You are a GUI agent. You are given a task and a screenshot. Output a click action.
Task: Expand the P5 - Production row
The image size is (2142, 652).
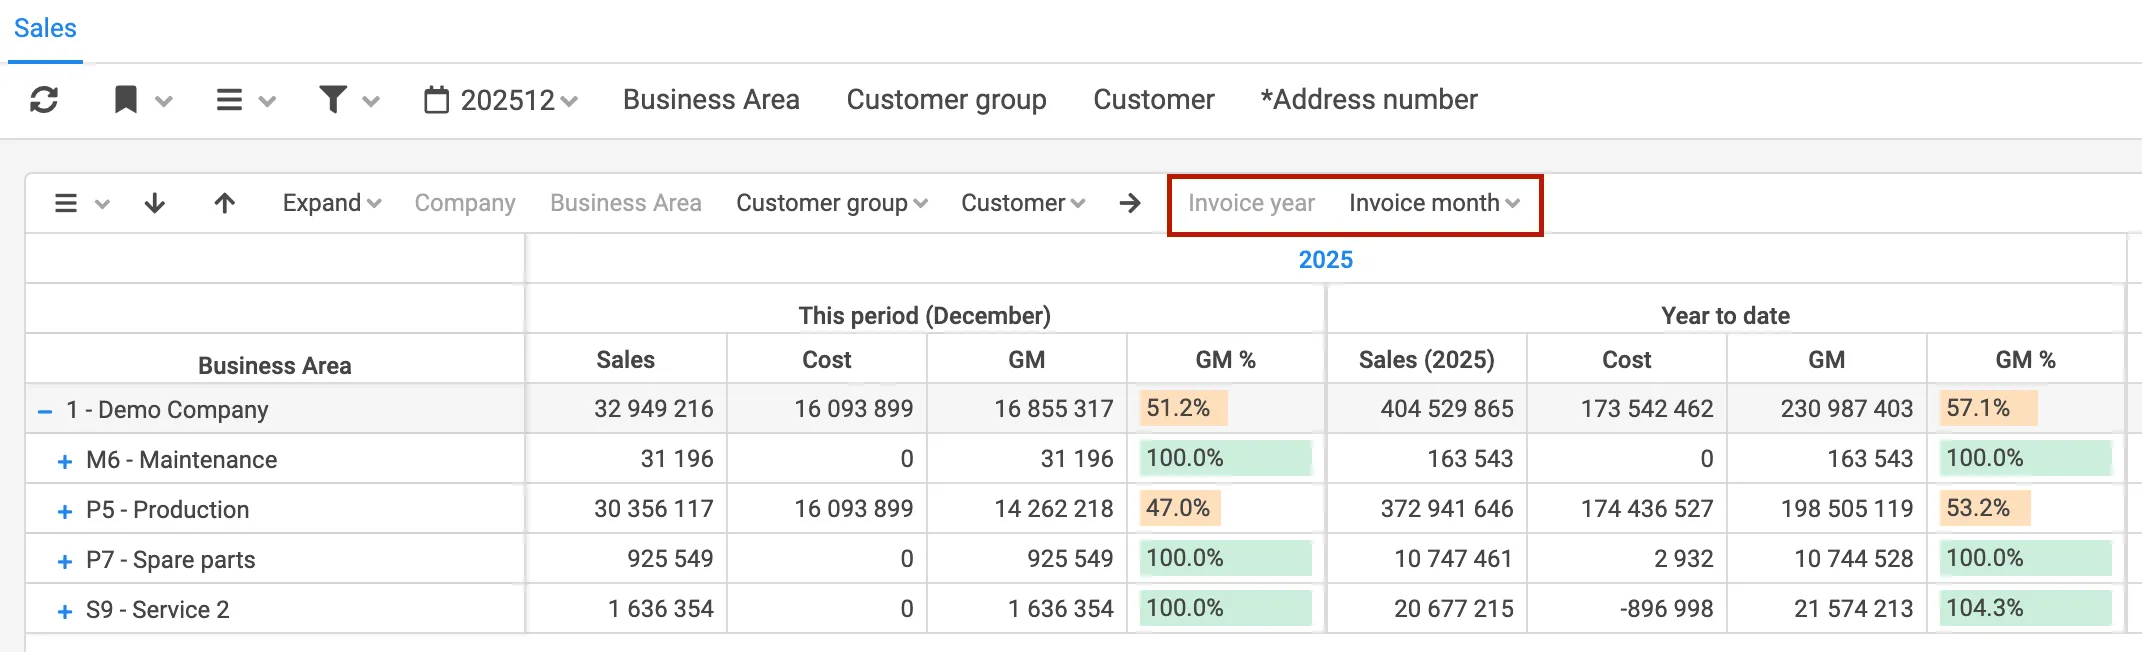pyautogui.click(x=65, y=511)
